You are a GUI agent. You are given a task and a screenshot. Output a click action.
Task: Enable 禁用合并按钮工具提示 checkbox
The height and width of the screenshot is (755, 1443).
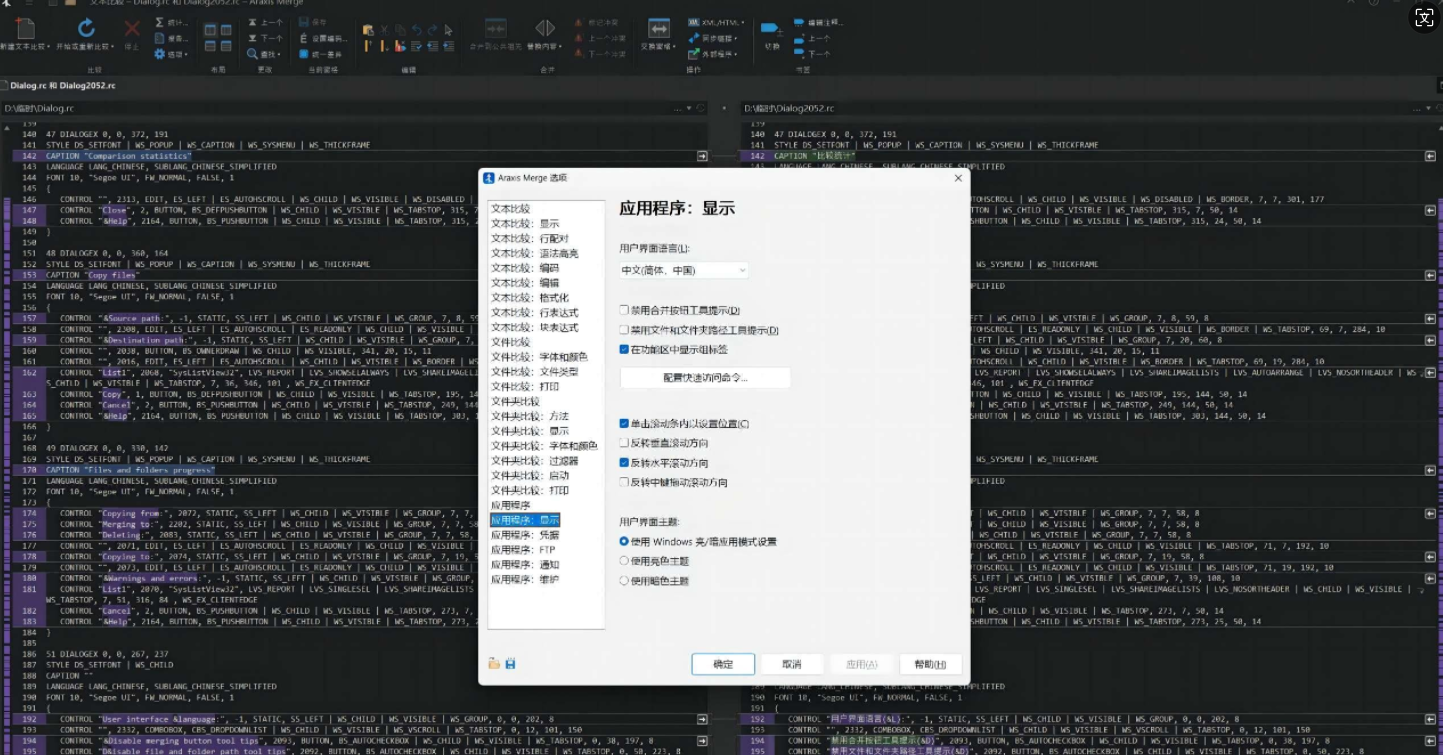(x=624, y=310)
